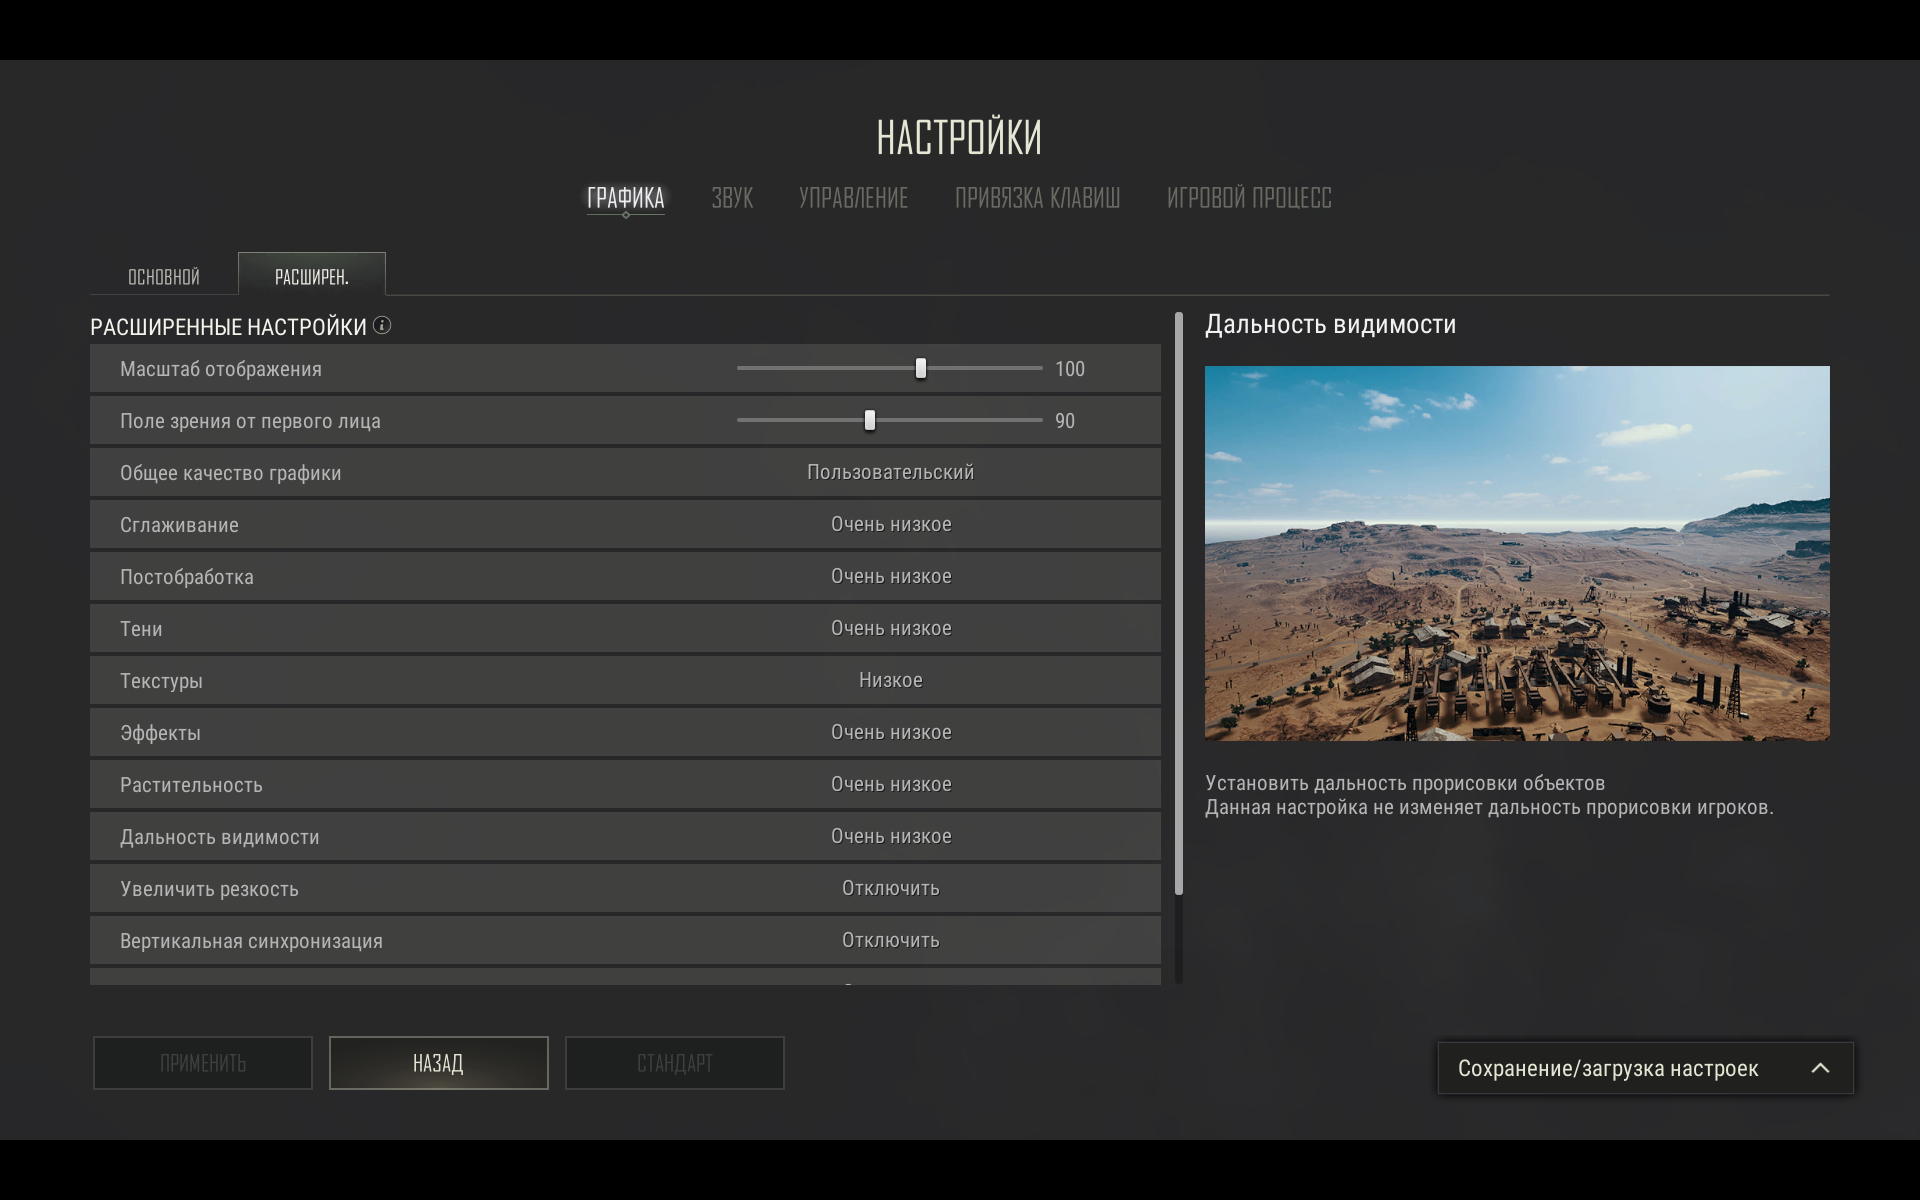The height and width of the screenshot is (1200, 1920).
Task: Adjust the Масштаб отображения slider handle
Action: [921, 368]
